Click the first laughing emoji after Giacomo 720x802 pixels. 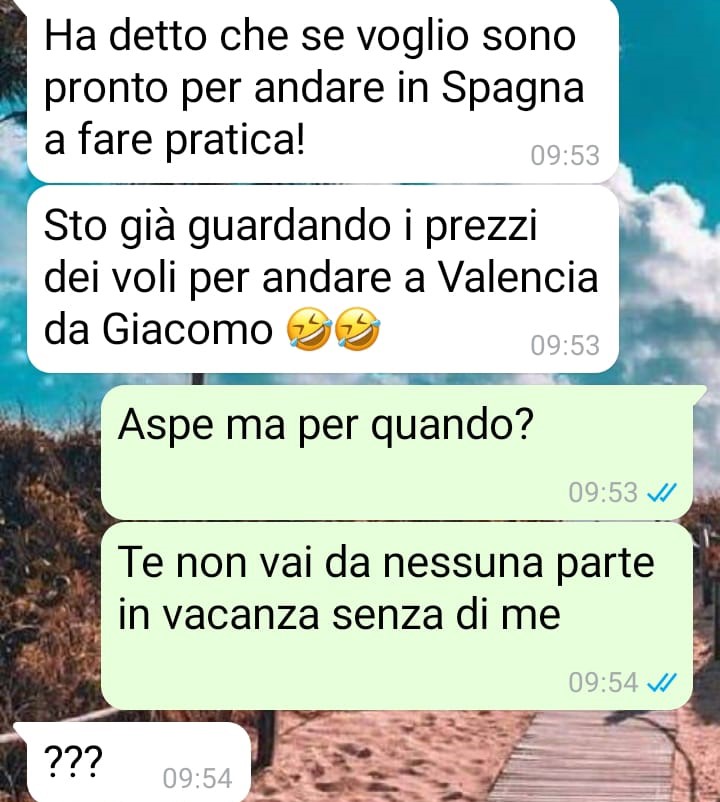click(309, 329)
